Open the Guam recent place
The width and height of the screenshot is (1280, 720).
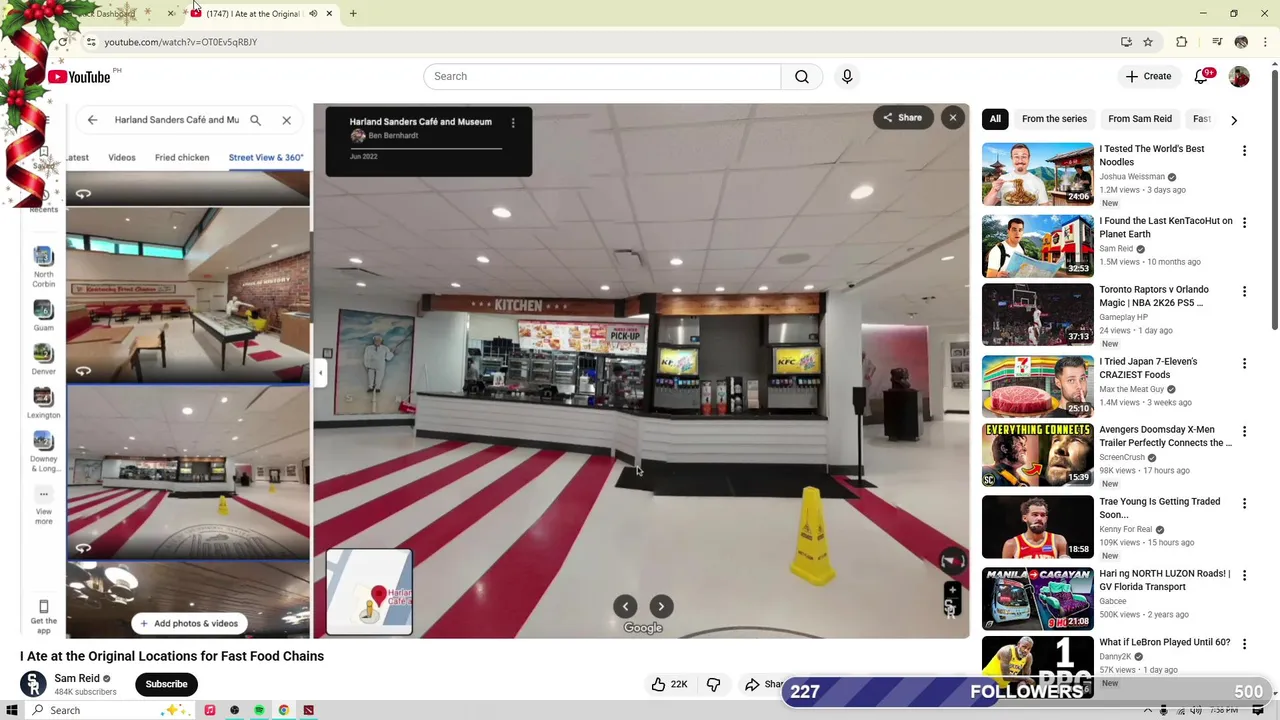coord(43,313)
